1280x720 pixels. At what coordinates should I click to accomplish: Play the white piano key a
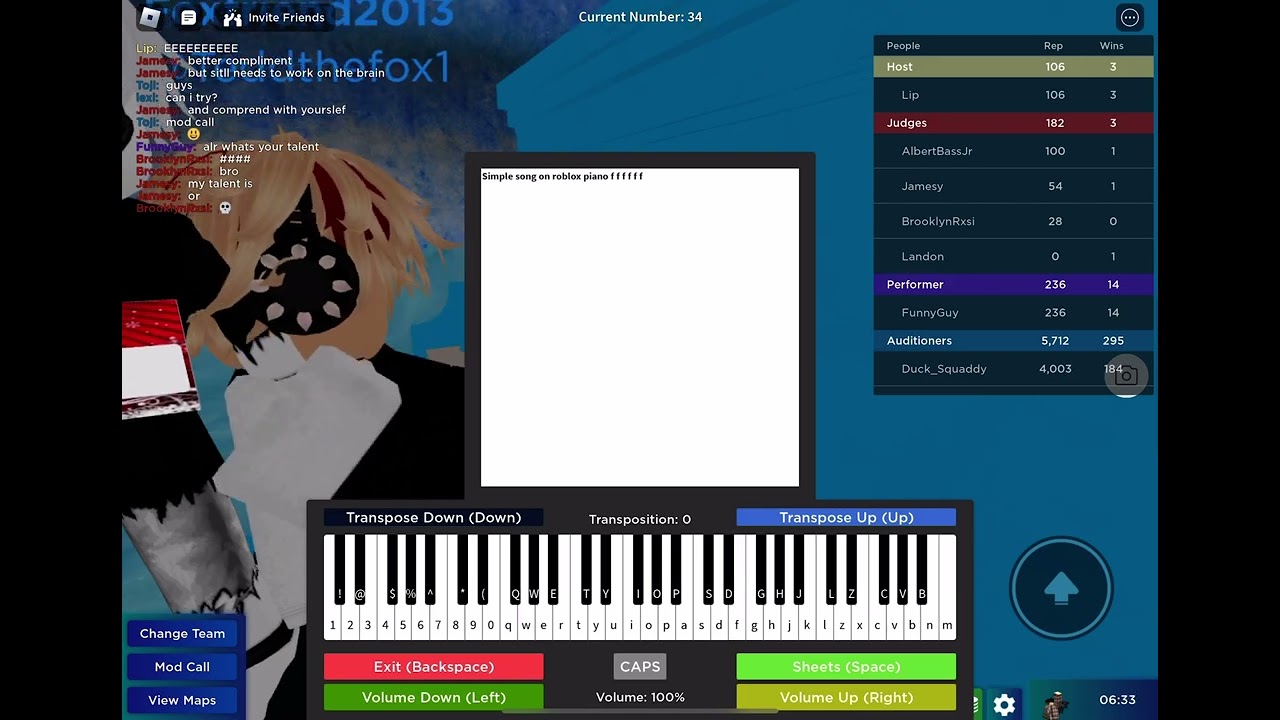tap(684, 625)
